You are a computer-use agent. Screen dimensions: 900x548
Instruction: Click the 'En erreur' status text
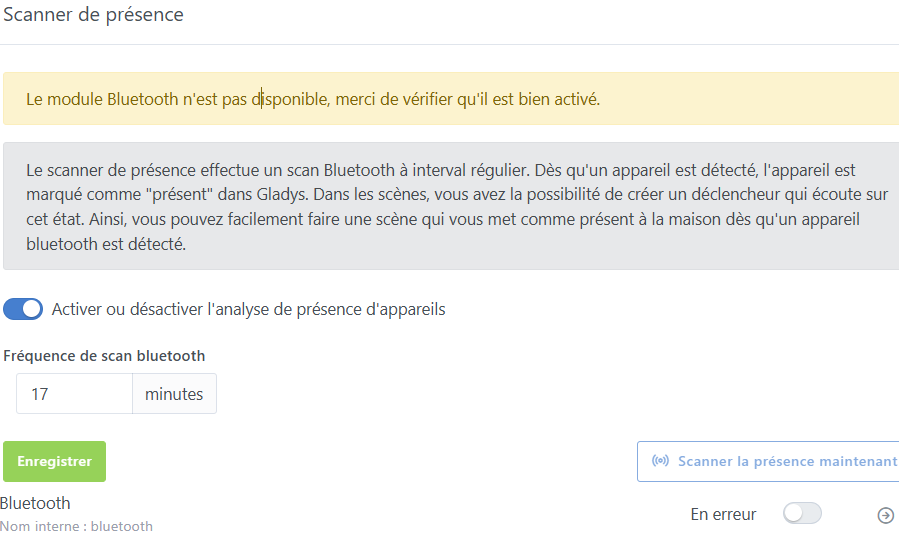click(x=723, y=514)
